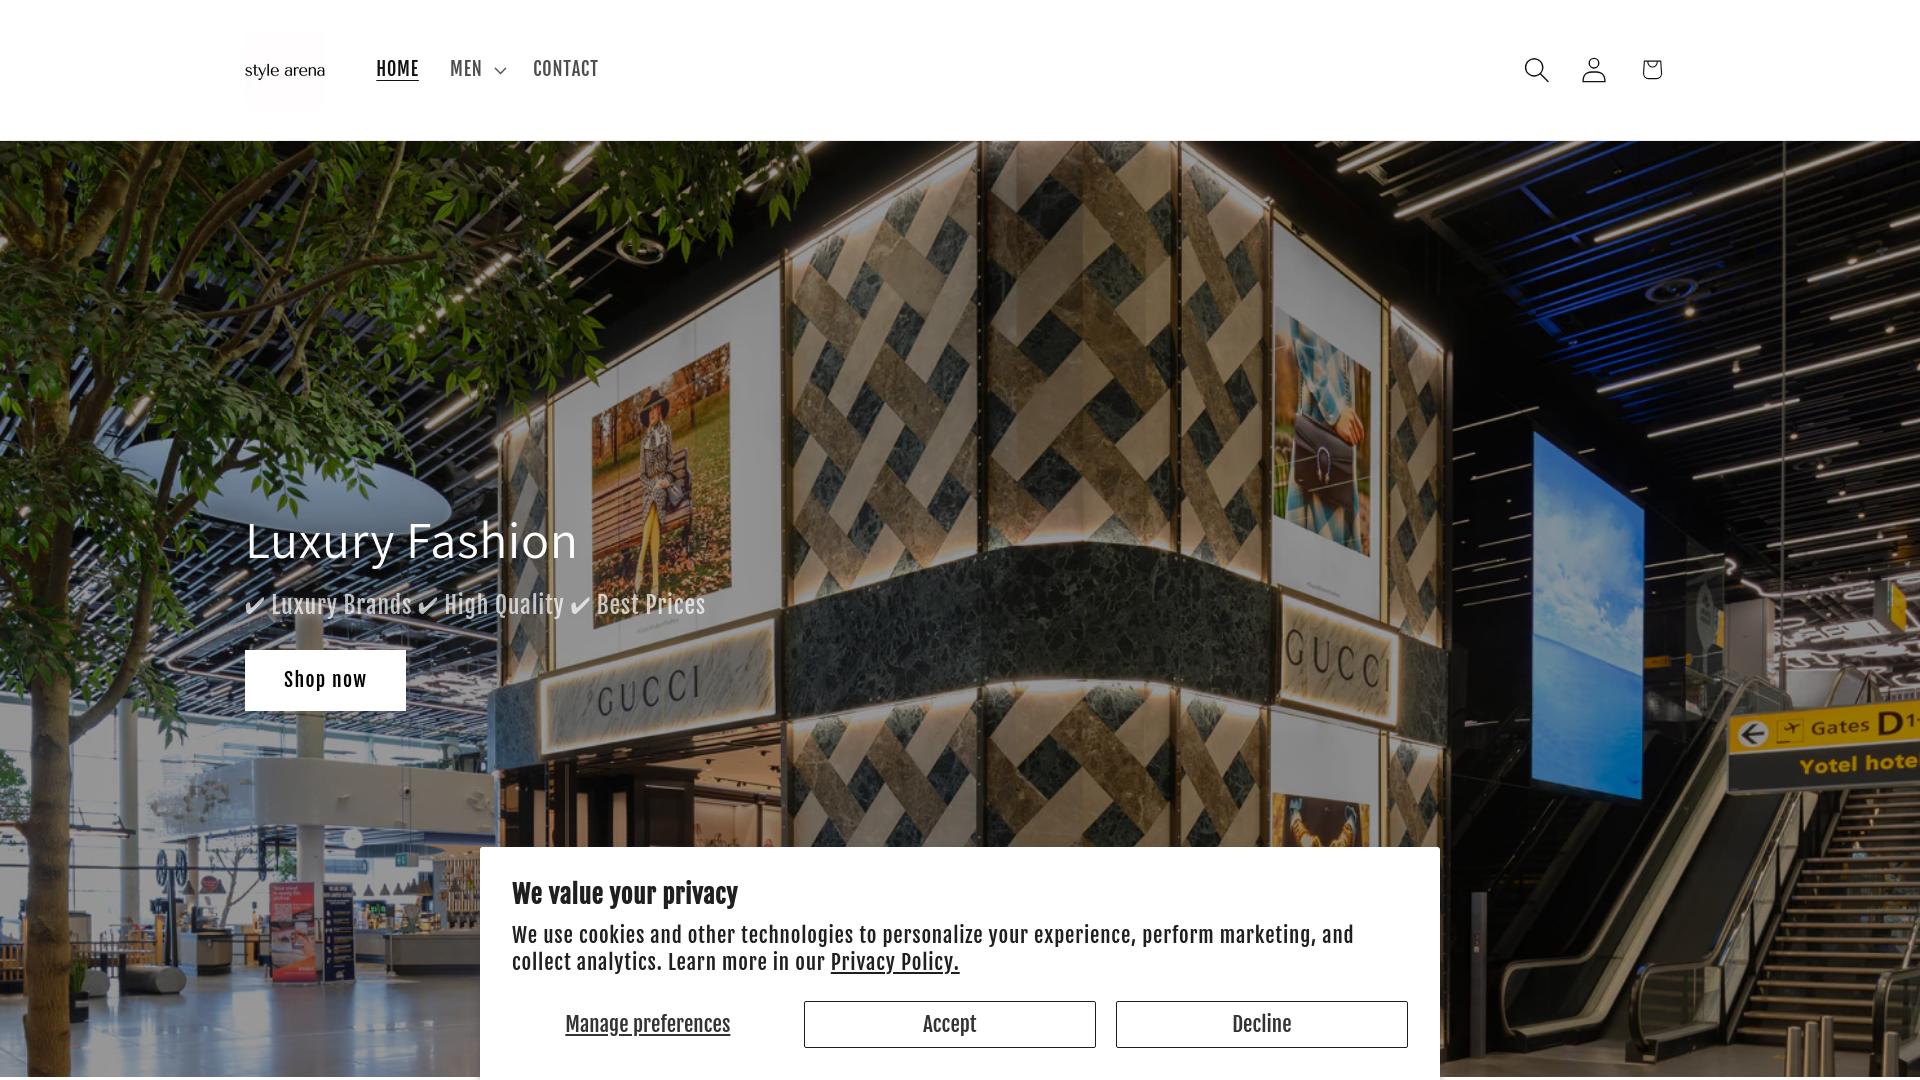Click the style arena logo
The width and height of the screenshot is (1920, 1080).
(285, 70)
